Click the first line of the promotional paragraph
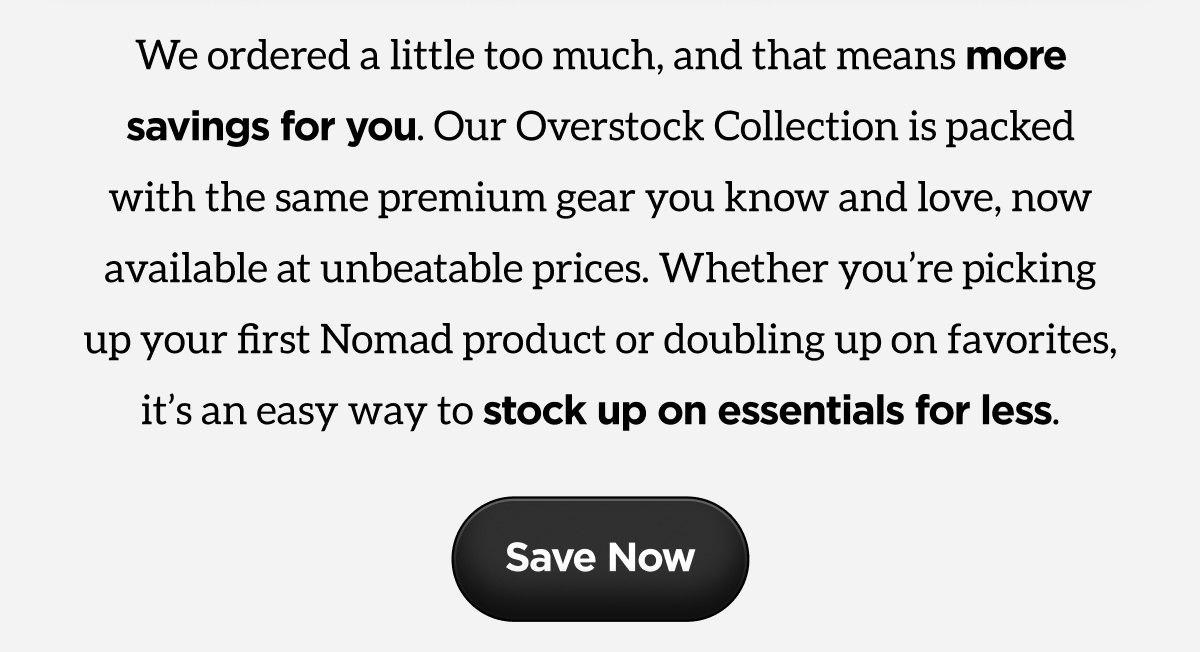The image size is (1200, 652). tap(600, 56)
